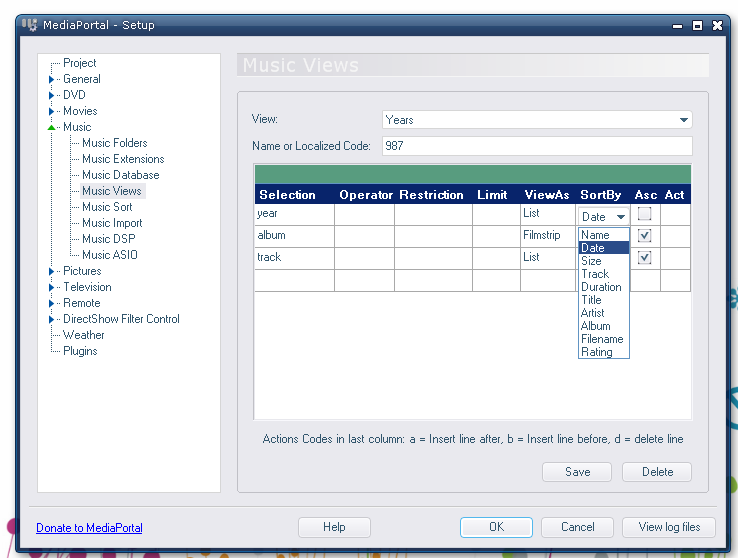The height and width of the screenshot is (558, 738).
Task: Collapse the Music tree node
Action: coord(51,128)
